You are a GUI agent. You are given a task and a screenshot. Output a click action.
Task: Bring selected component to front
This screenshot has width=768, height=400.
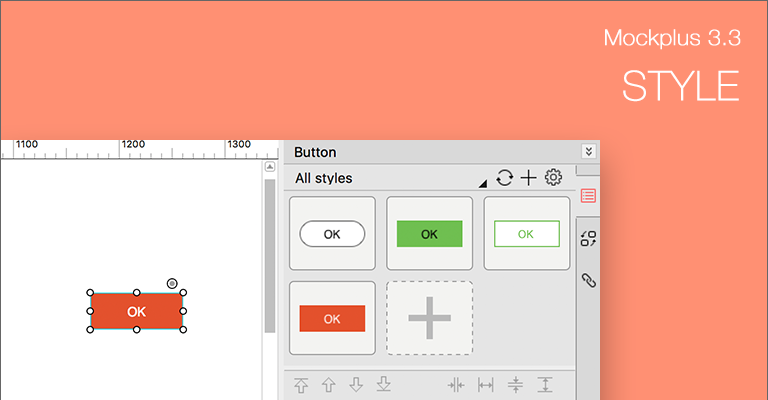pos(301,385)
